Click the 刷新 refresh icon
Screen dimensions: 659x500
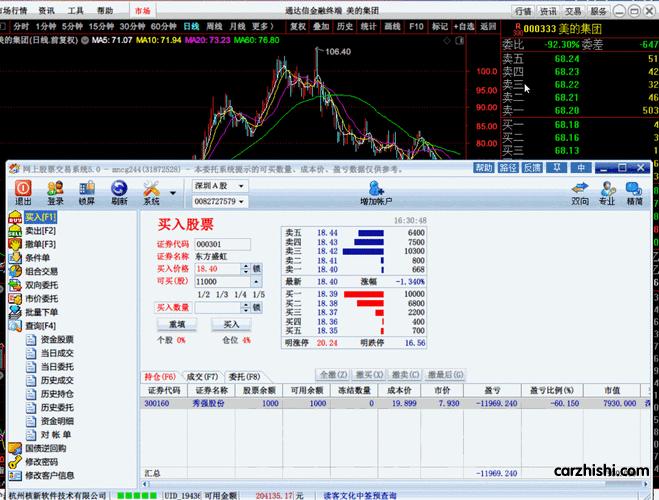[119, 192]
